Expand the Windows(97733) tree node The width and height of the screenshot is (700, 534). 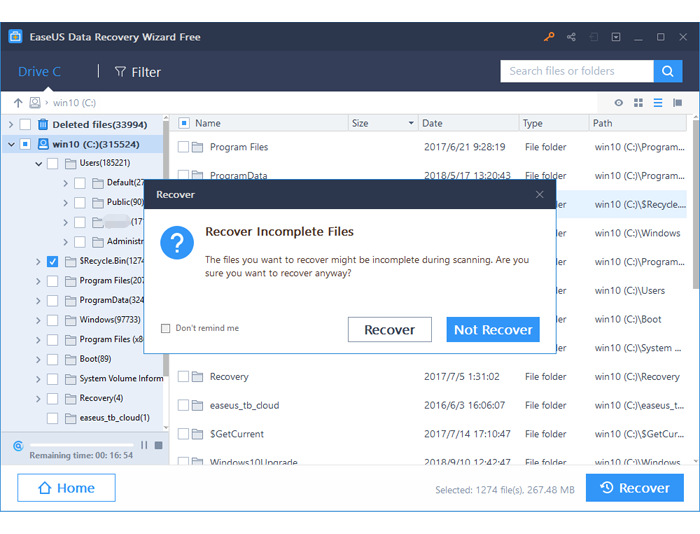38,320
